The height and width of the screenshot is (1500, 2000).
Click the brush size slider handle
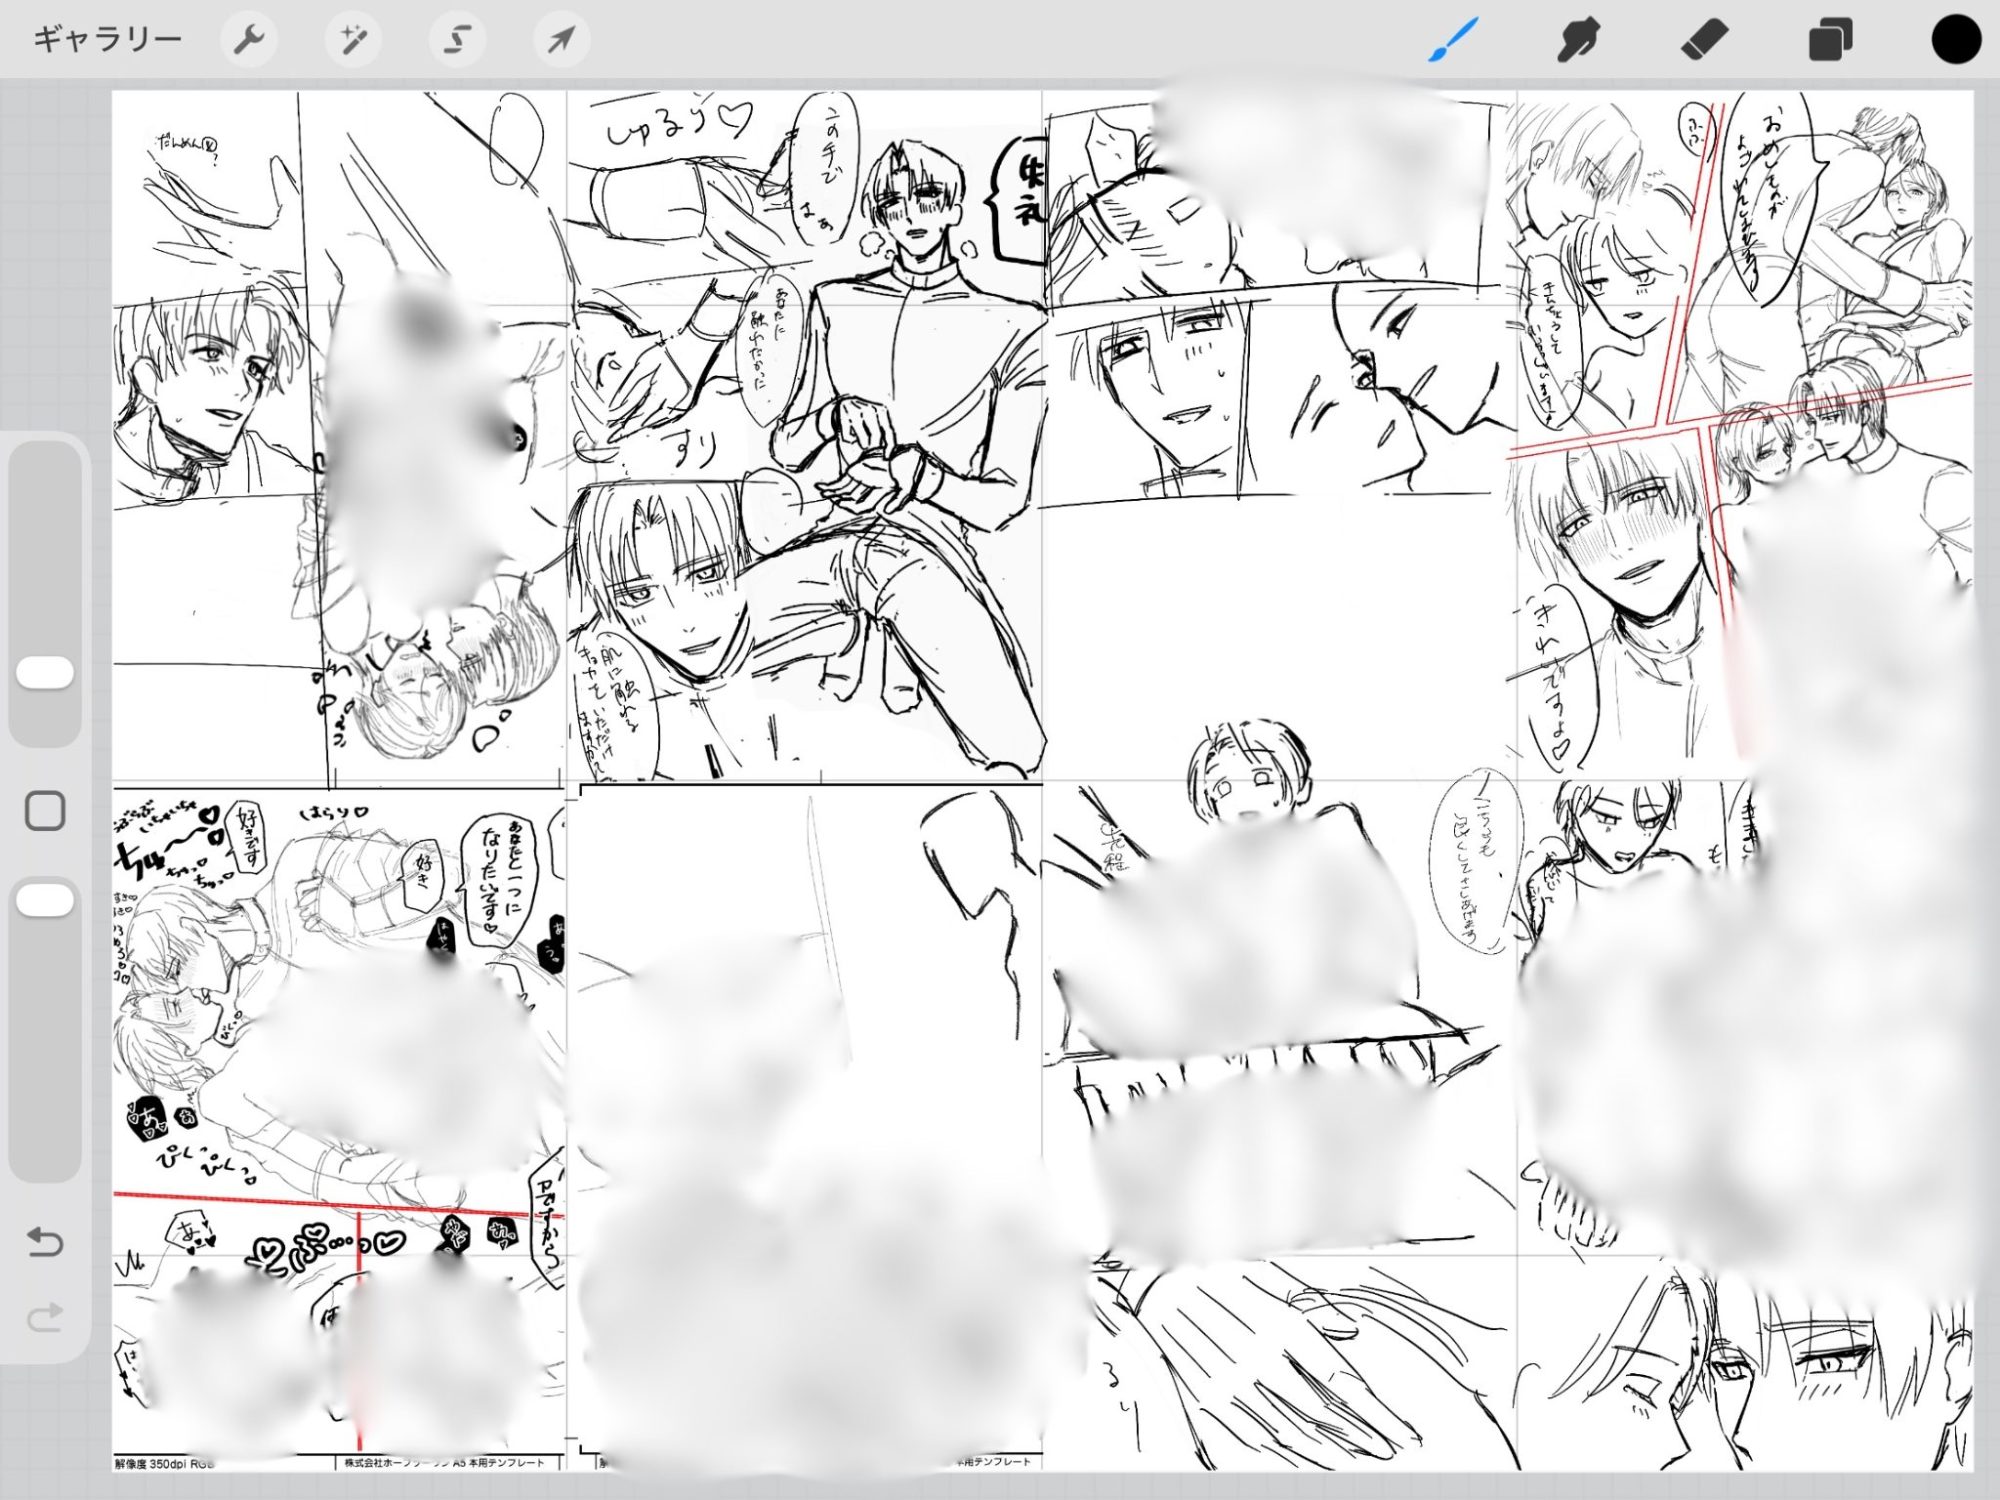tap(46, 673)
